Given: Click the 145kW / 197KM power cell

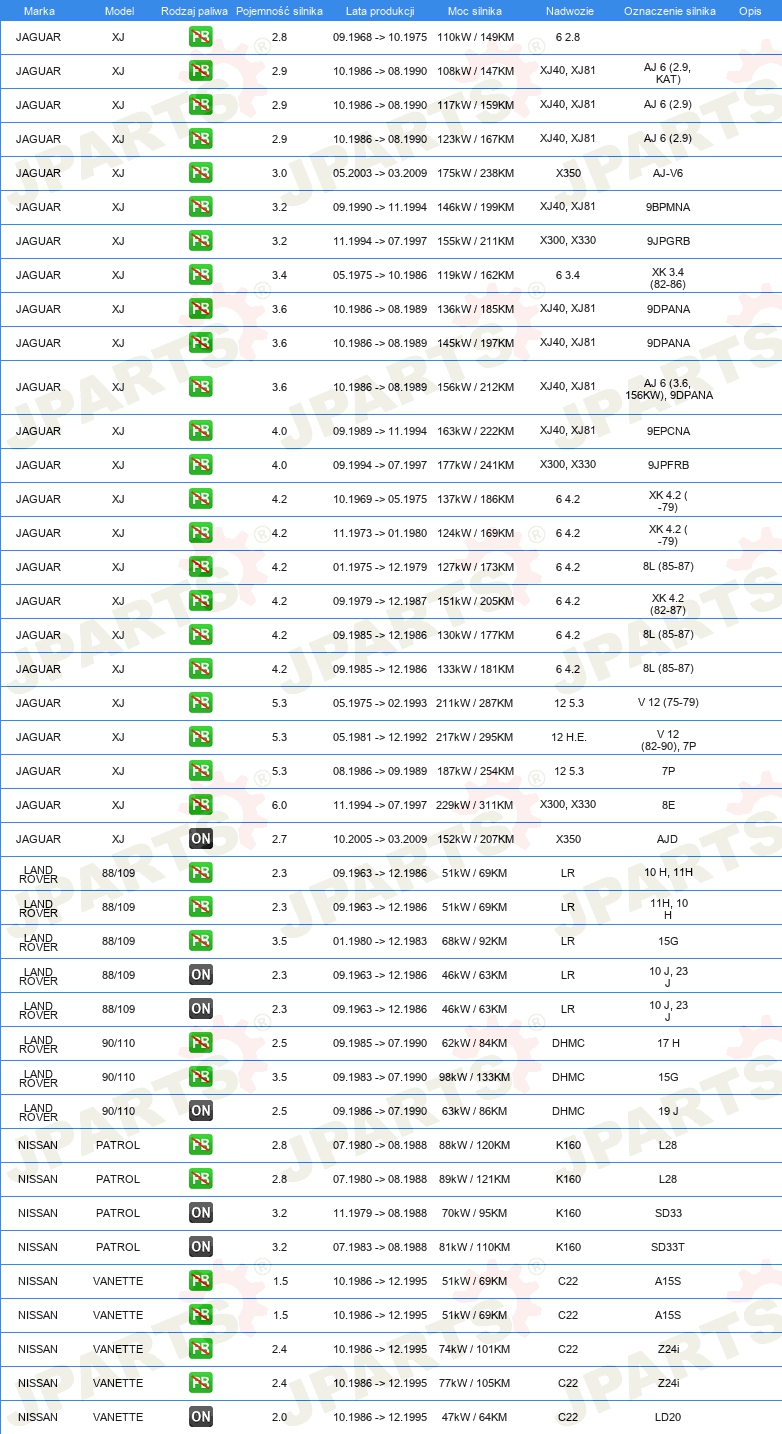Looking at the screenshot, I should 475,343.
